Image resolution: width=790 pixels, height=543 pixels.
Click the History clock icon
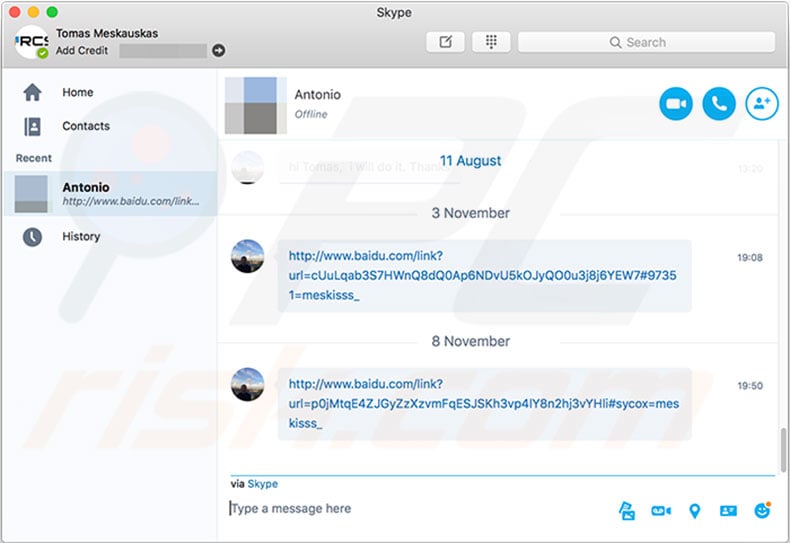tap(32, 237)
